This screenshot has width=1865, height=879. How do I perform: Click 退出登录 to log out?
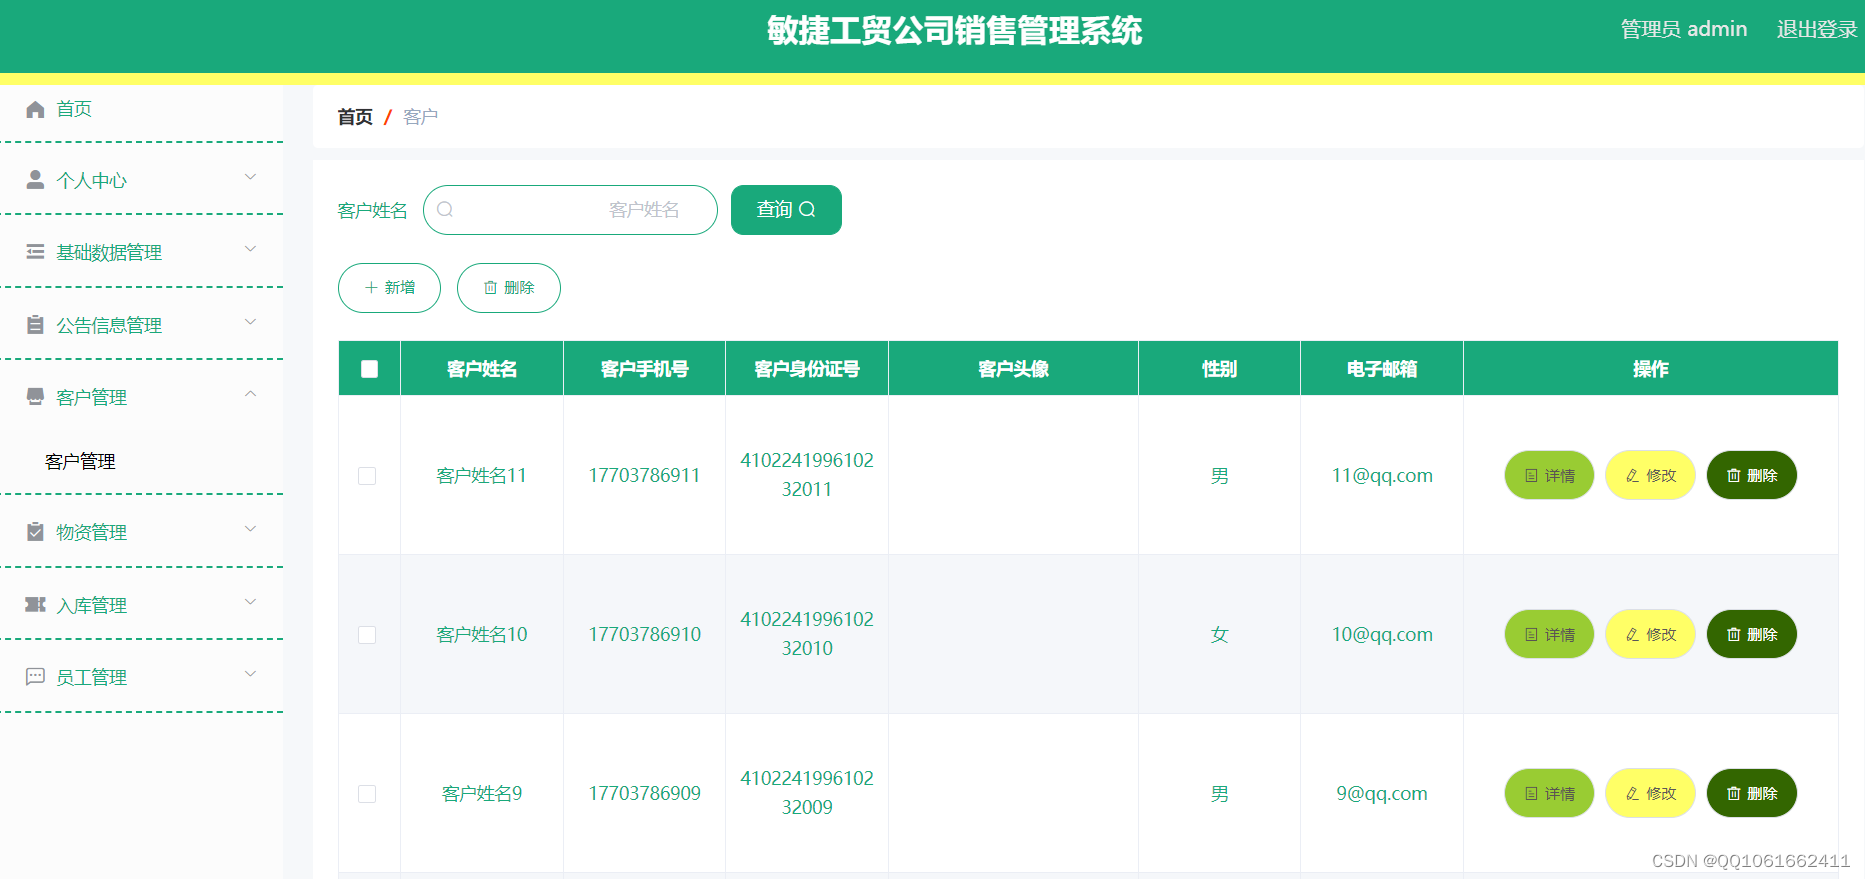pos(1816,30)
